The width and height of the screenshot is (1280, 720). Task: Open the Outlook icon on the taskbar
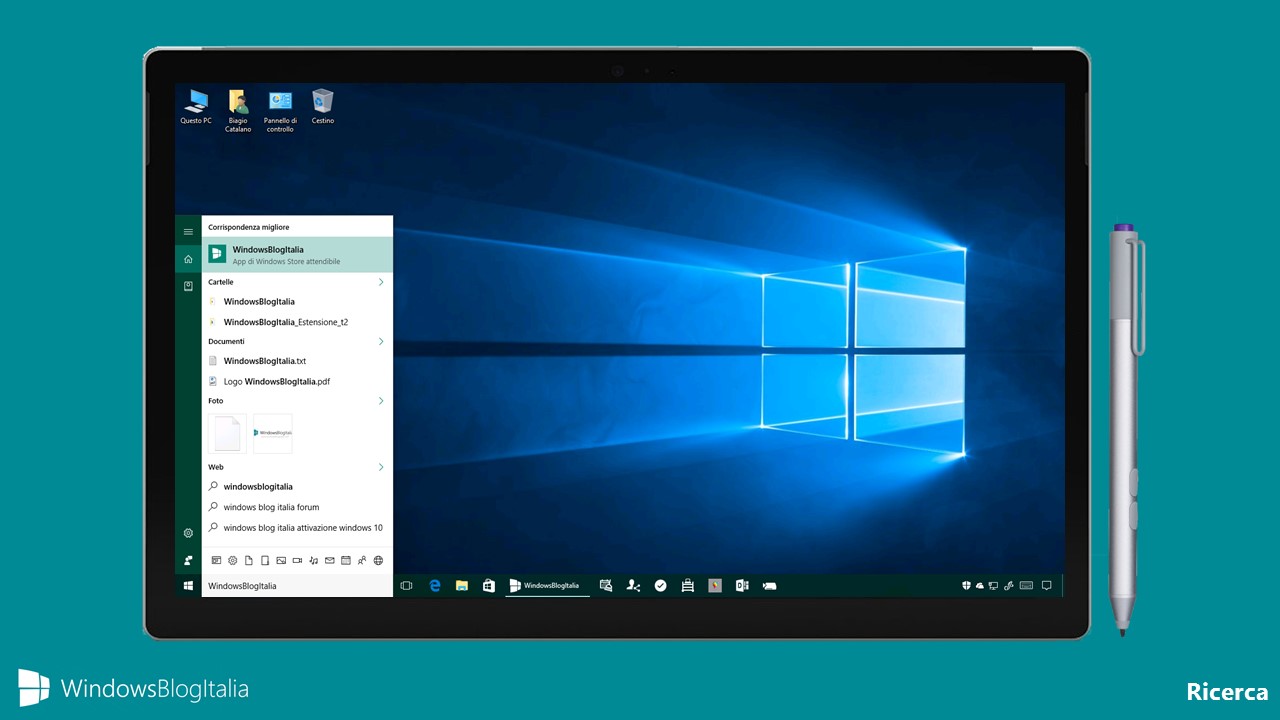click(742, 586)
